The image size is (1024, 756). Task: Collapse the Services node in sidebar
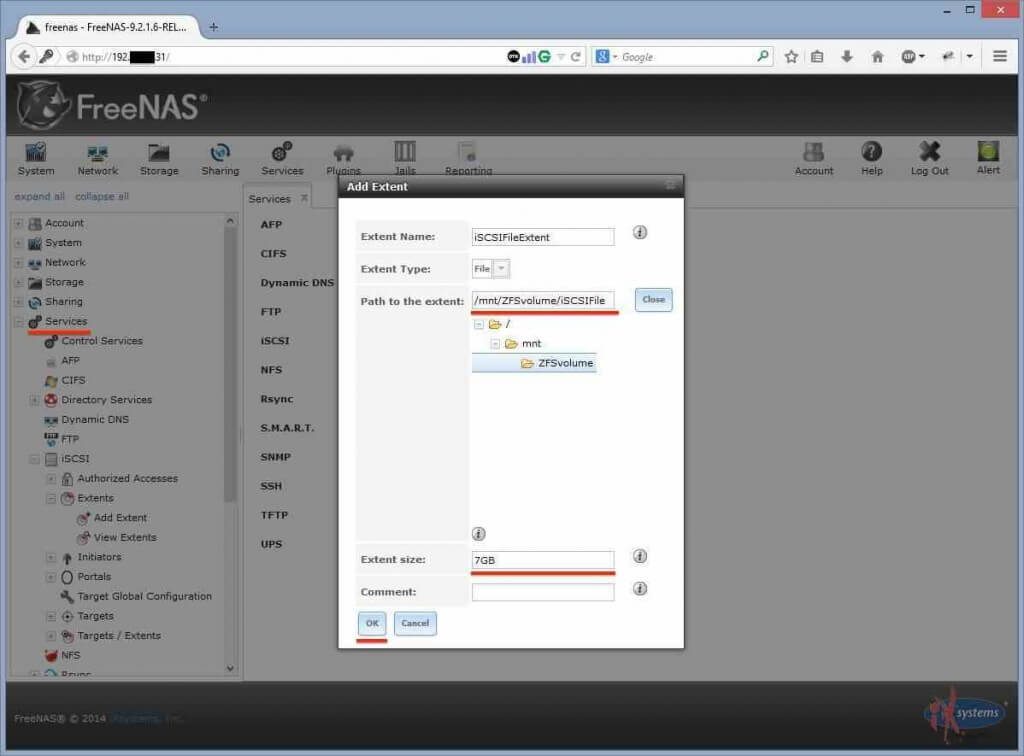point(18,322)
